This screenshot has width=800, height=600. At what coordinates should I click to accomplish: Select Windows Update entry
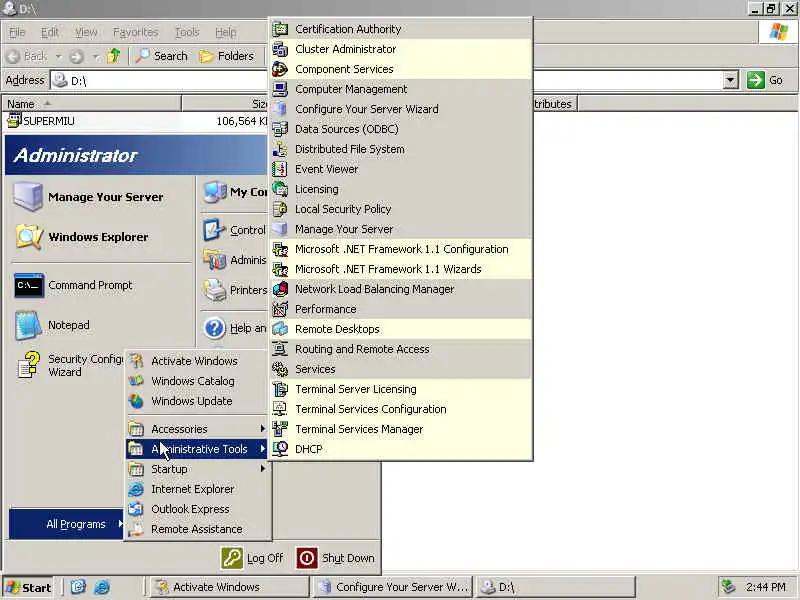click(x=197, y=401)
